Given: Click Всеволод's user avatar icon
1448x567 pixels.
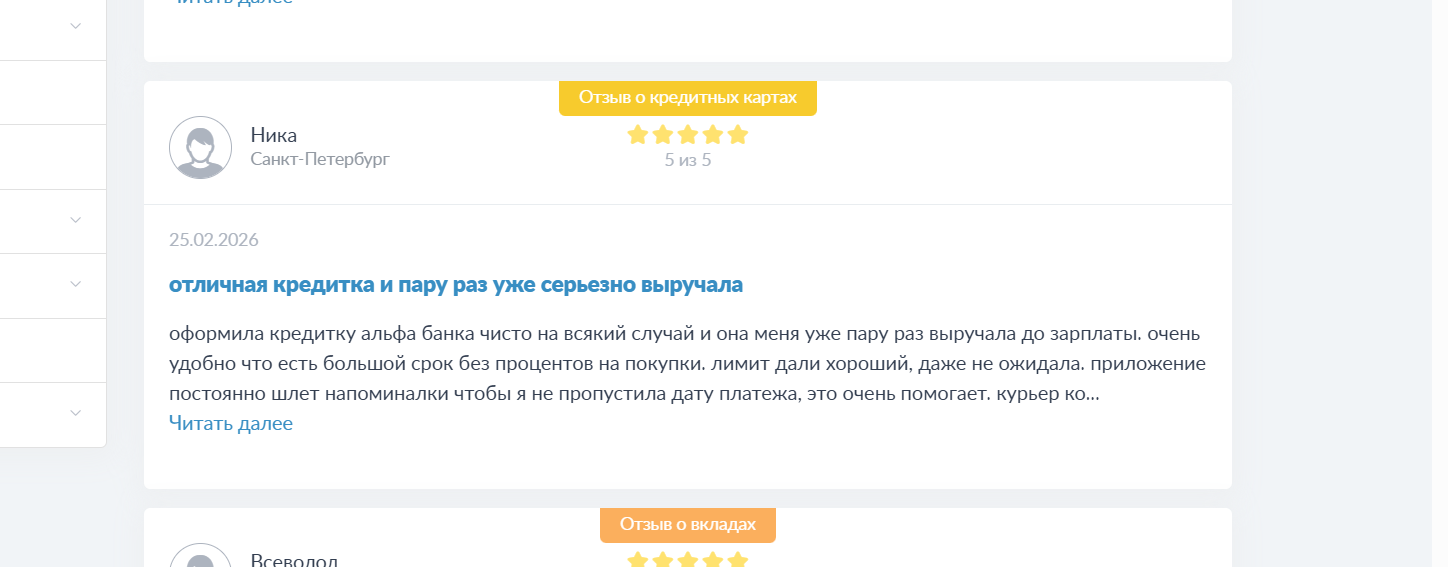Looking at the screenshot, I should click(x=200, y=558).
